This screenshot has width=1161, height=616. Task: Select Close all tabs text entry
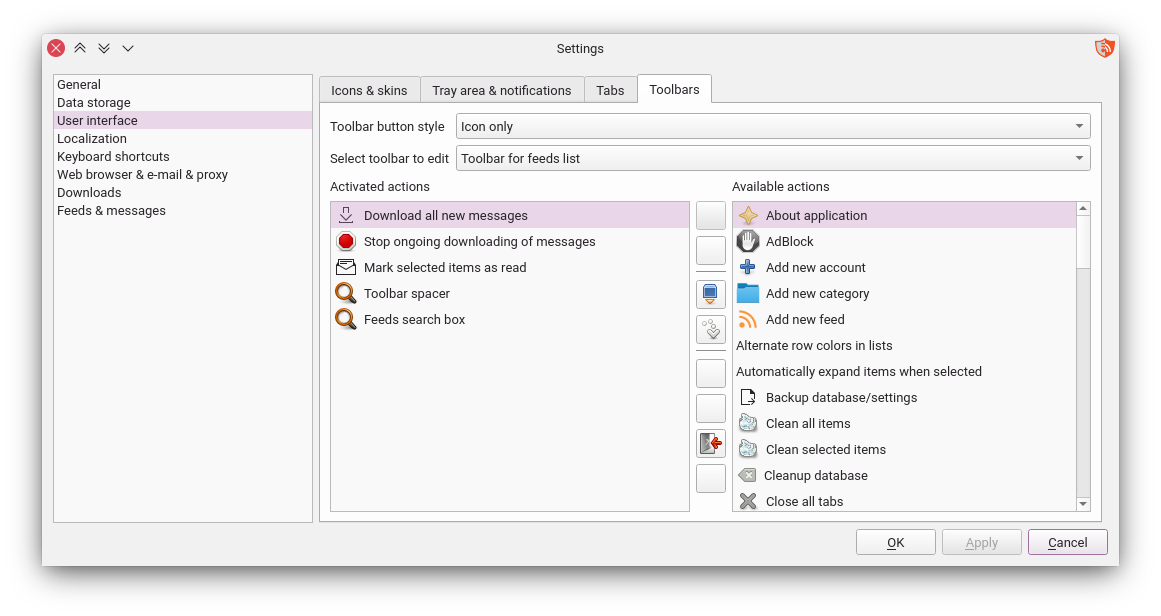[x=804, y=501]
